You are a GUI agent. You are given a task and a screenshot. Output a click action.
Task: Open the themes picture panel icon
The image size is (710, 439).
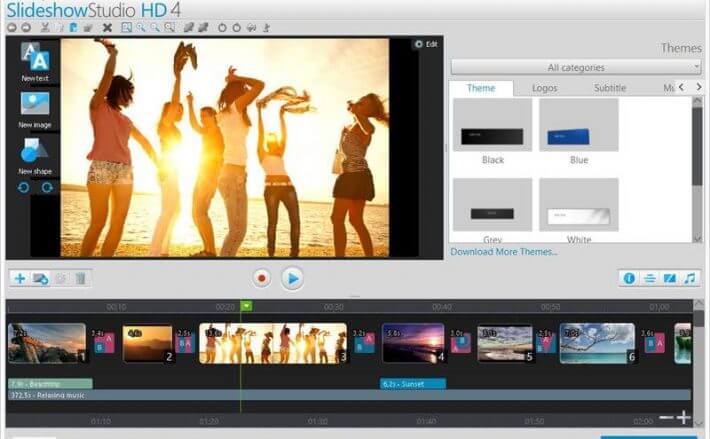670,278
